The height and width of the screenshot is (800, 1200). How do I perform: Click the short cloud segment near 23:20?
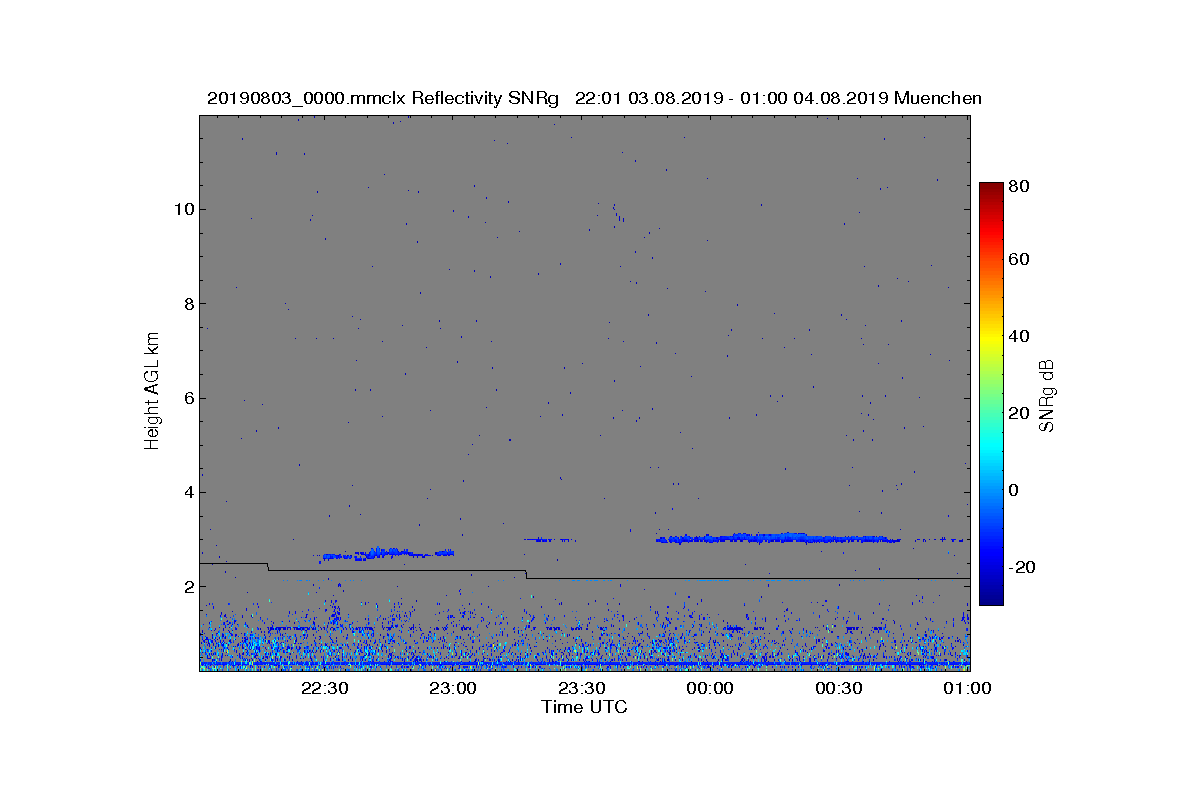[549, 540]
